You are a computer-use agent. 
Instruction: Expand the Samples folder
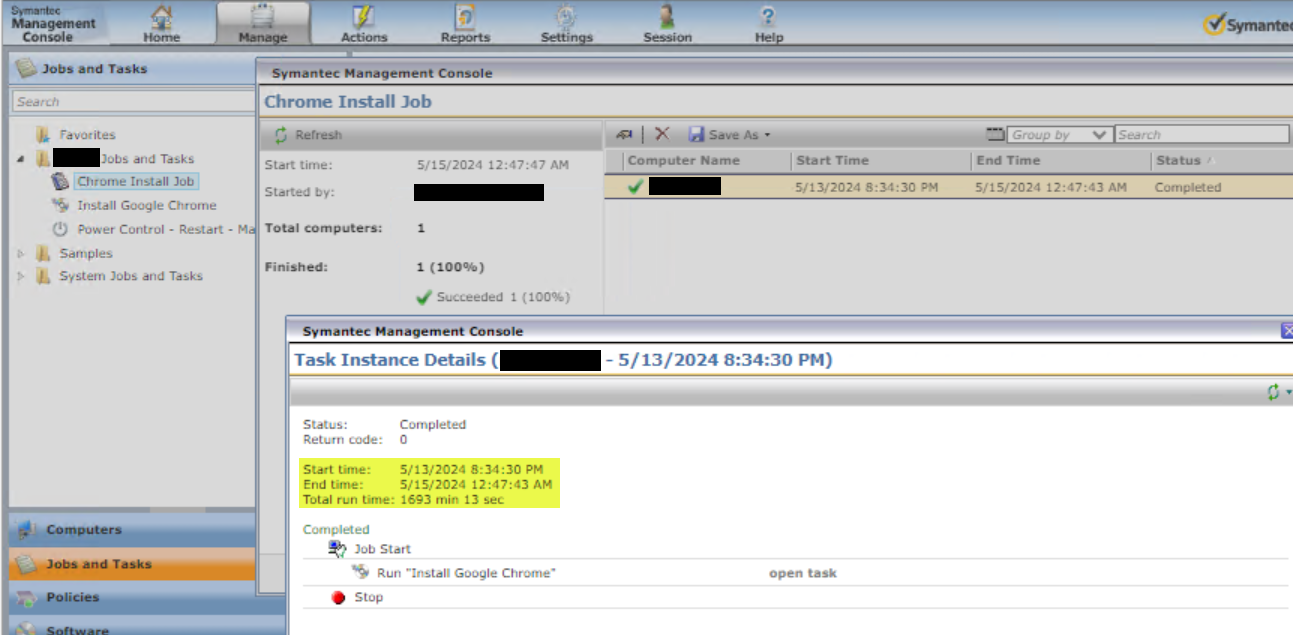click(22, 254)
